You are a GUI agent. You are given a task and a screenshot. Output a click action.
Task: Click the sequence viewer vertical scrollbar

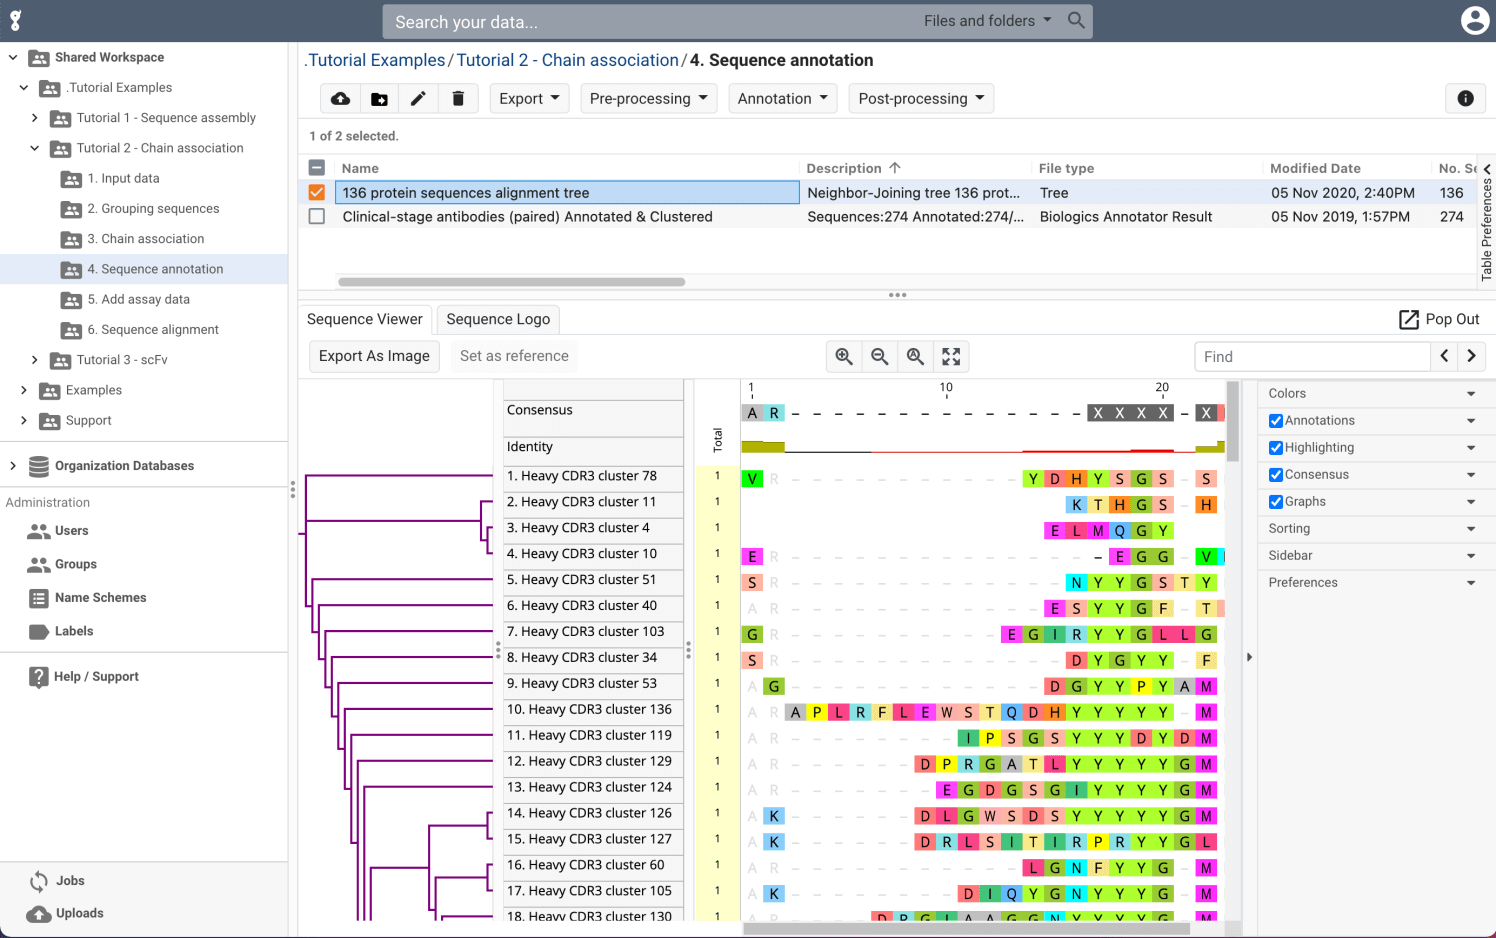(1234, 420)
